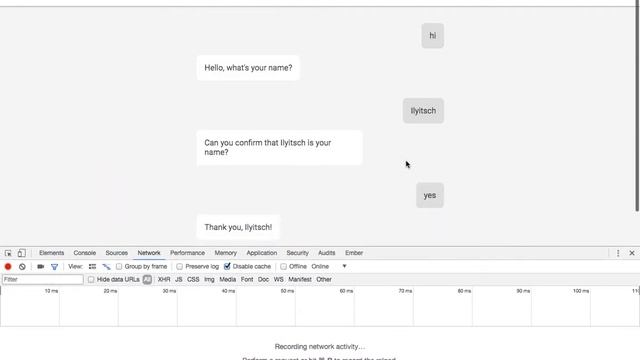The height and width of the screenshot is (360, 640).
Task: Open the Console tab
Action: 84,253
